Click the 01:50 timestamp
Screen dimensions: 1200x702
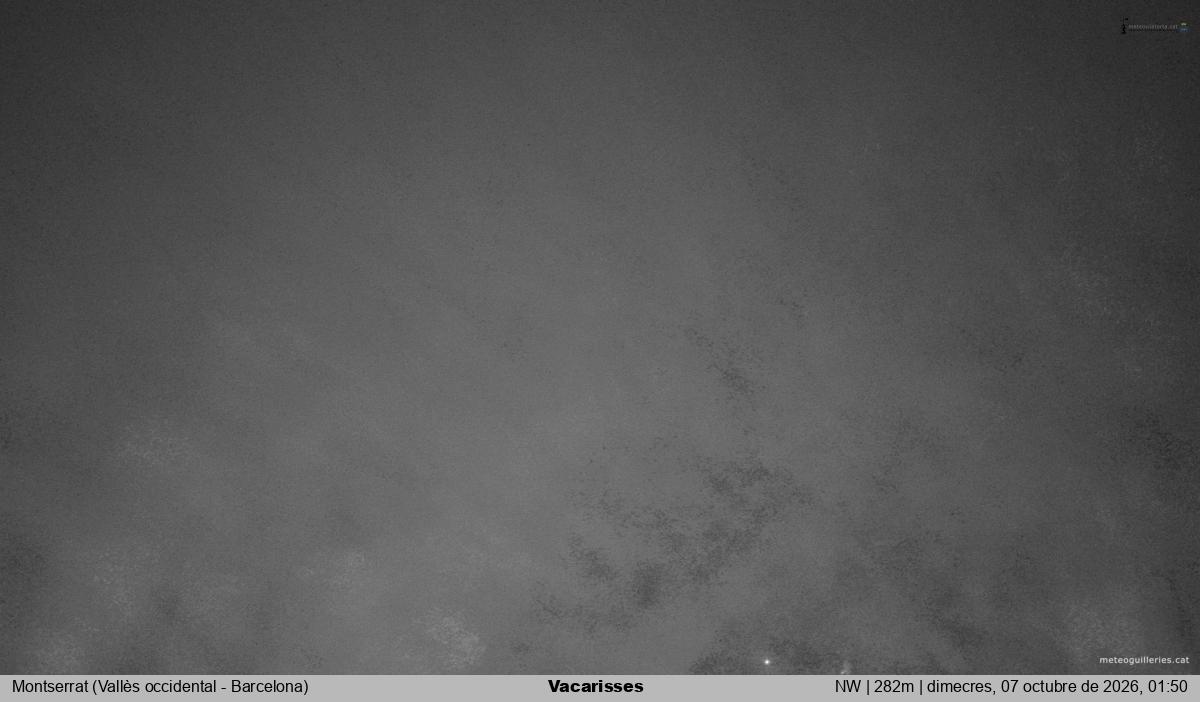1169,687
